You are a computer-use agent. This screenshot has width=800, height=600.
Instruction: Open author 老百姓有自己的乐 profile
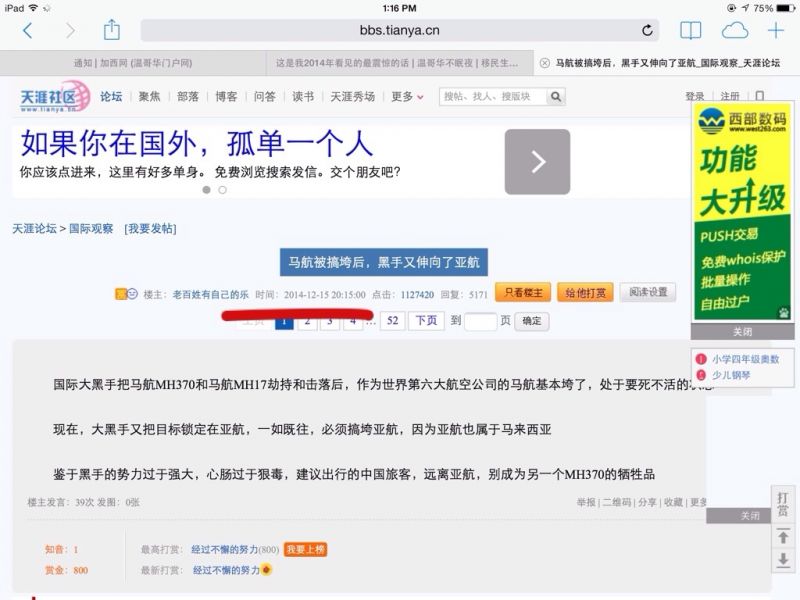pos(211,294)
